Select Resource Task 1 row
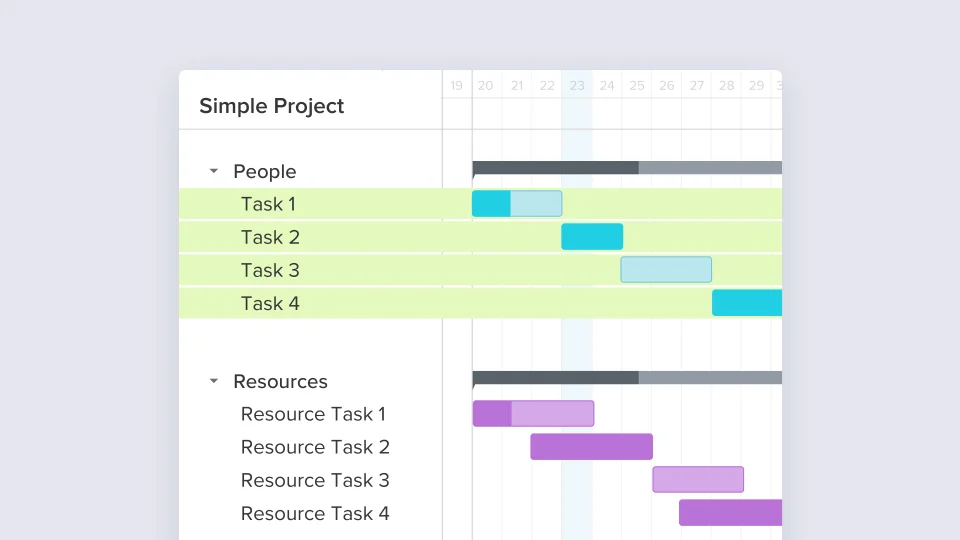Viewport: 960px width, 540px height. pos(313,414)
